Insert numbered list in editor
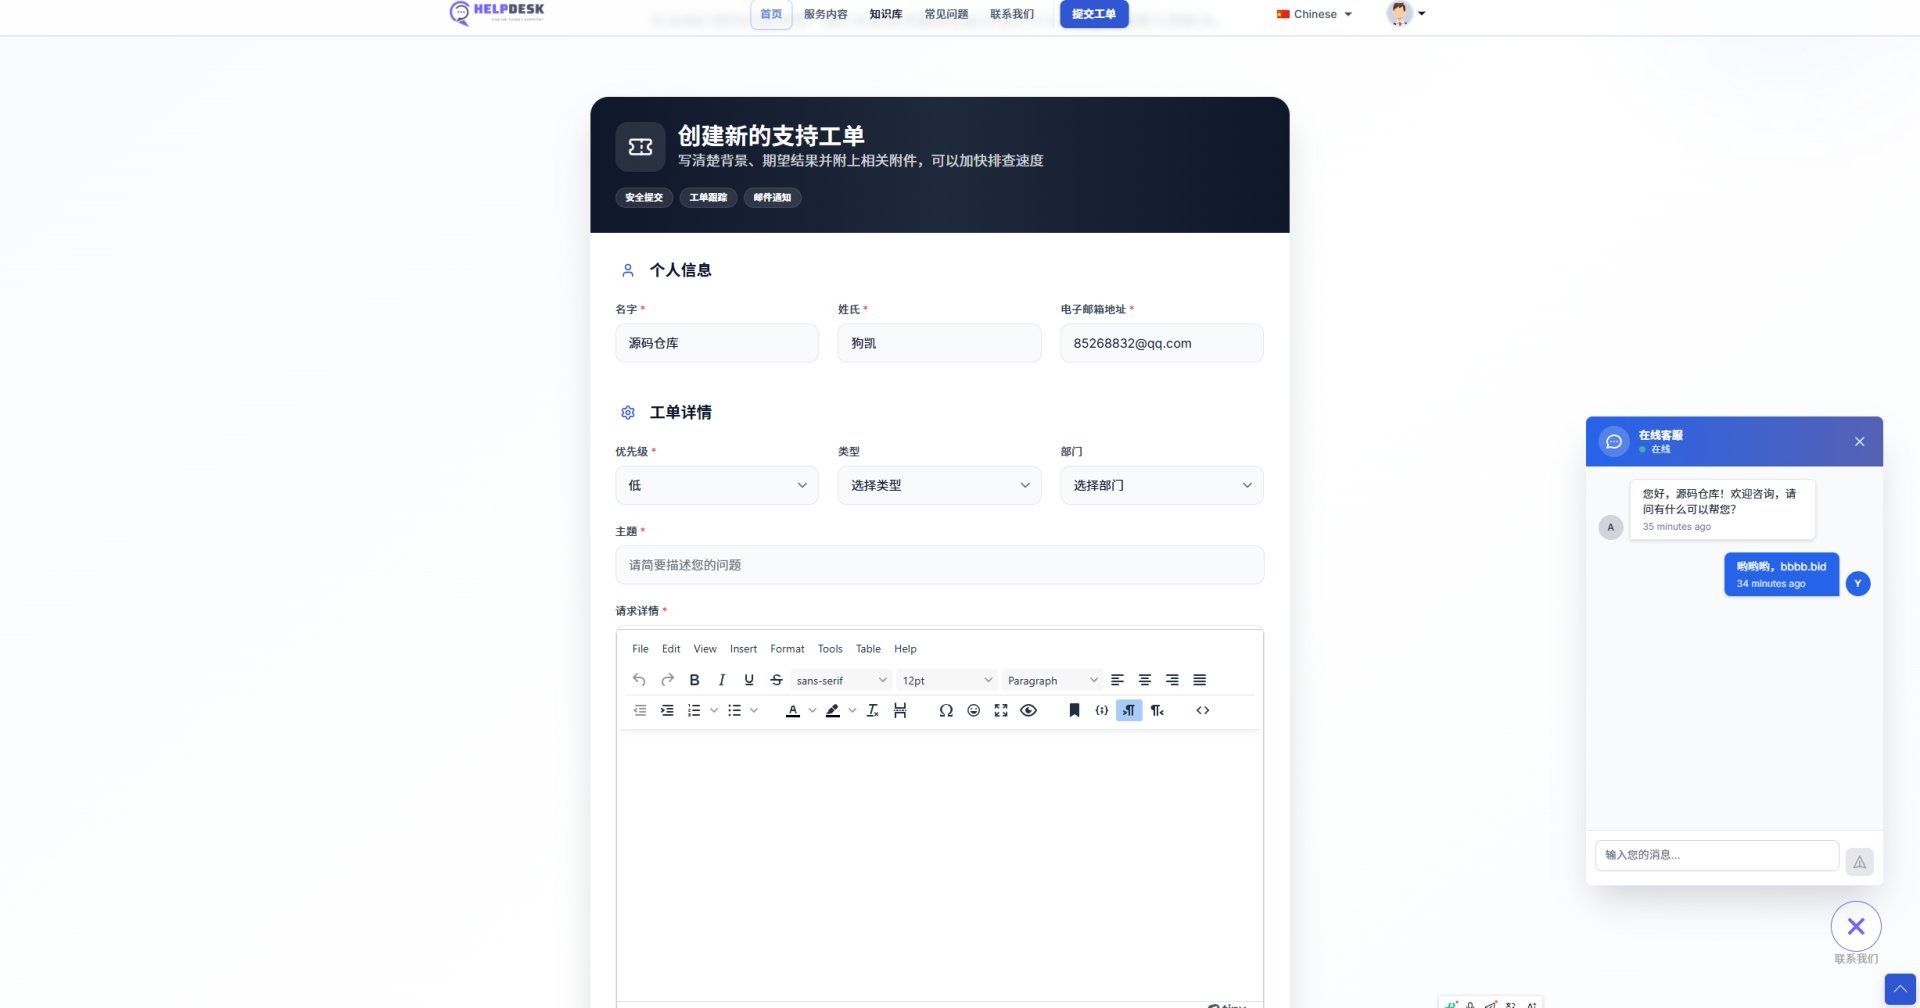Viewport: 1920px width, 1008px height. (694, 710)
